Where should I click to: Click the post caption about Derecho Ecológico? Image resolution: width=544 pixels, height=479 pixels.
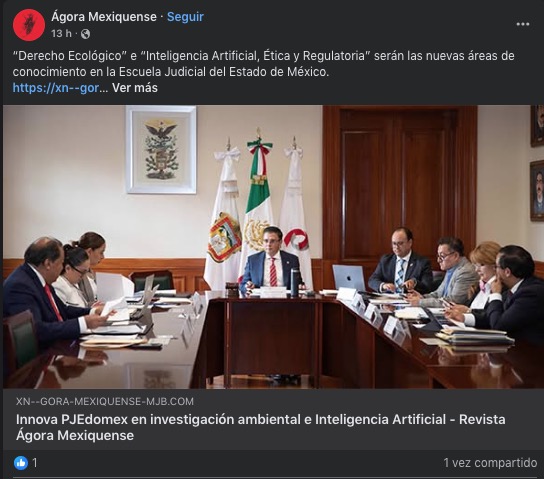point(263,64)
